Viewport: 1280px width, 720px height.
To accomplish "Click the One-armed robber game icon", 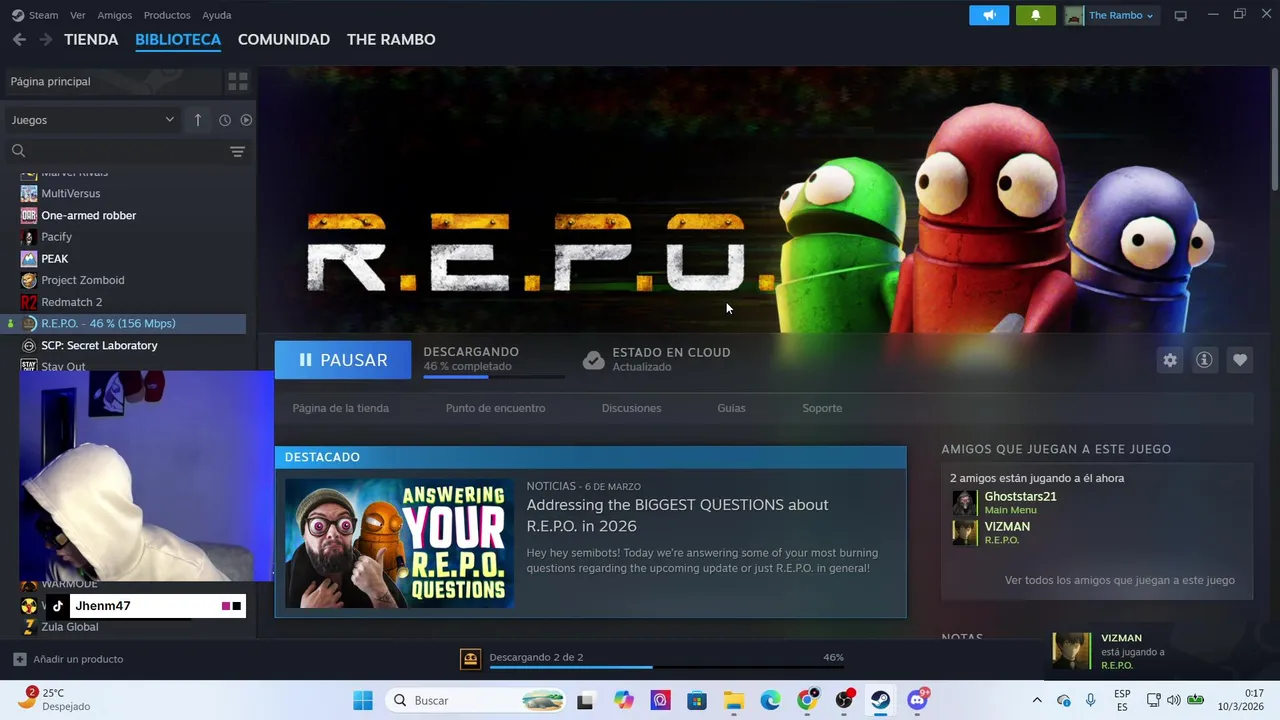I will (x=29, y=215).
